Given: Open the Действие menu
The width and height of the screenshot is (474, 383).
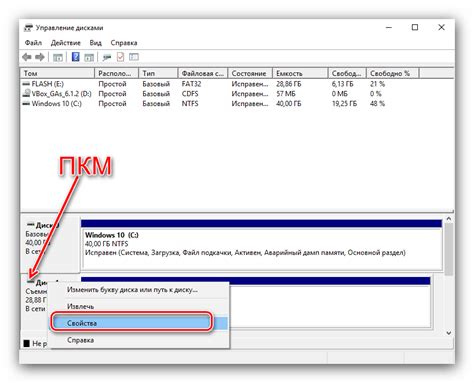Looking at the screenshot, I should tap(66, 43).
